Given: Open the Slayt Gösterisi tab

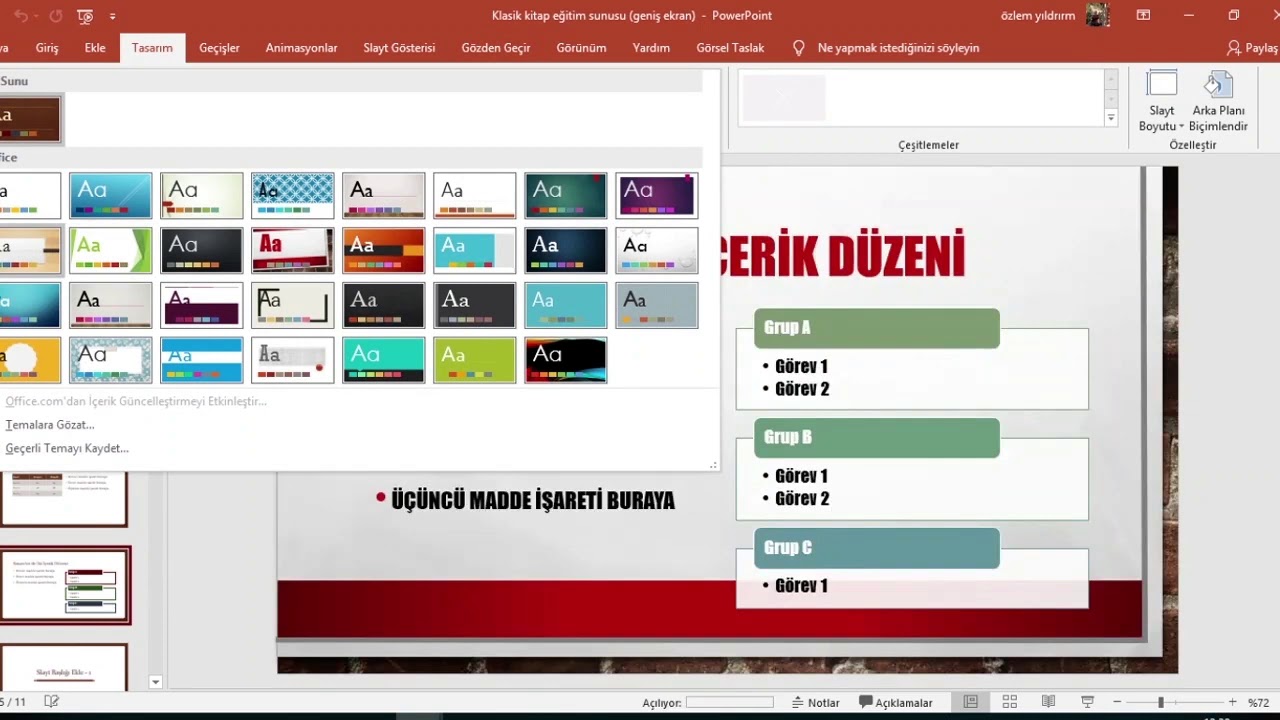Looking at the screenshot, I should [x=399, y=48].
